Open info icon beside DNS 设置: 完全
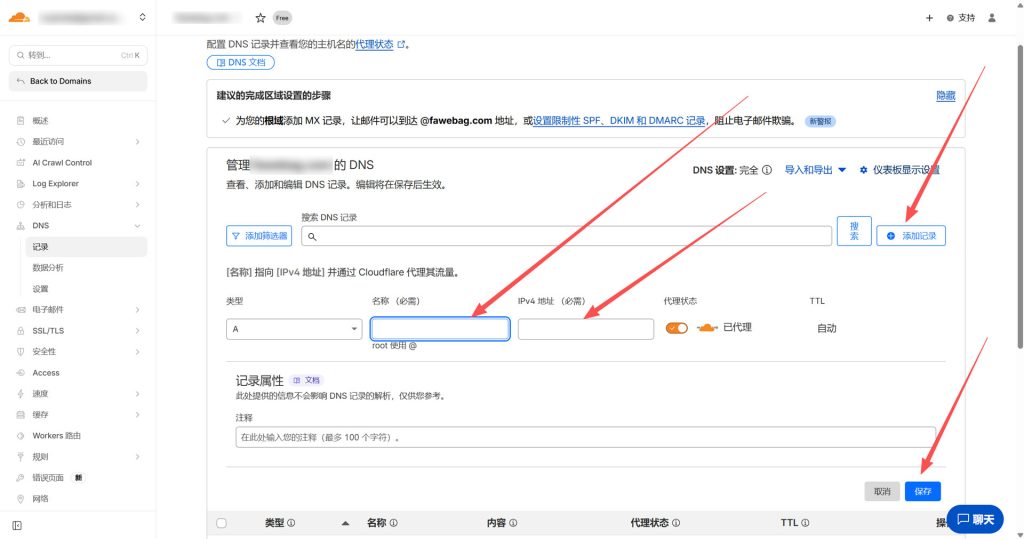The image size is (1024, 539). click(767, 170)
